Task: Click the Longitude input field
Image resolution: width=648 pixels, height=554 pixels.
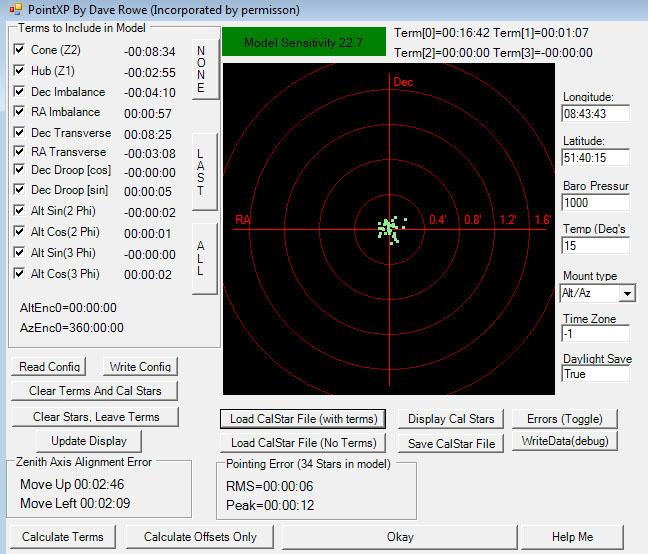Action: 596,114
